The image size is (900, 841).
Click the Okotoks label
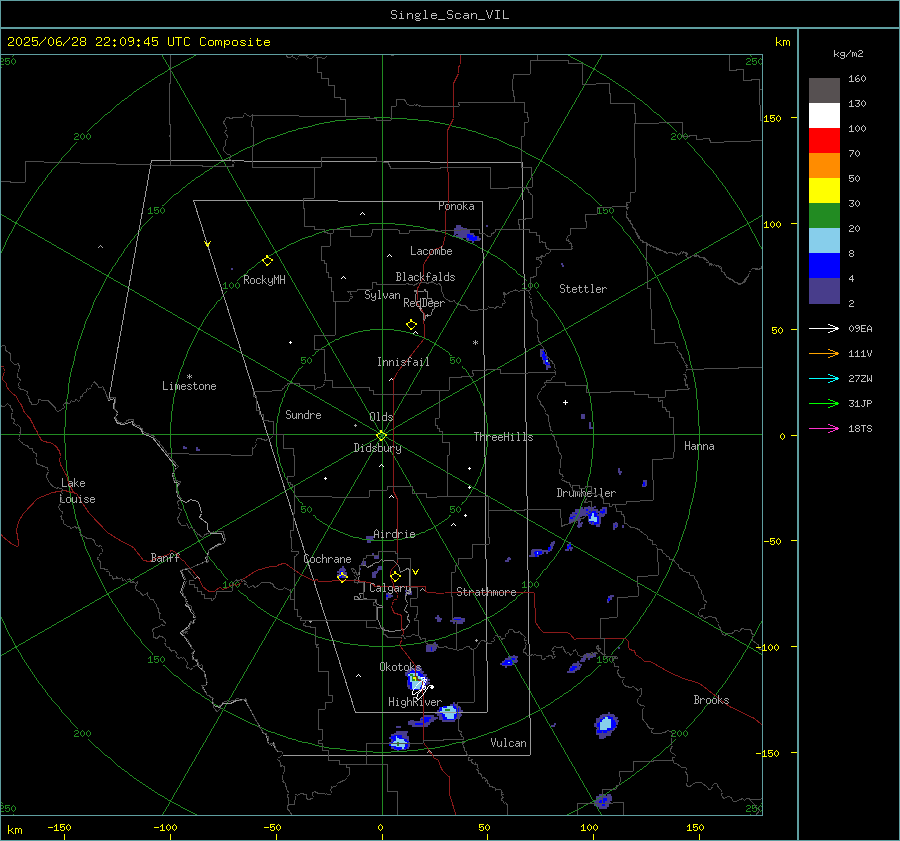(400, 666)
